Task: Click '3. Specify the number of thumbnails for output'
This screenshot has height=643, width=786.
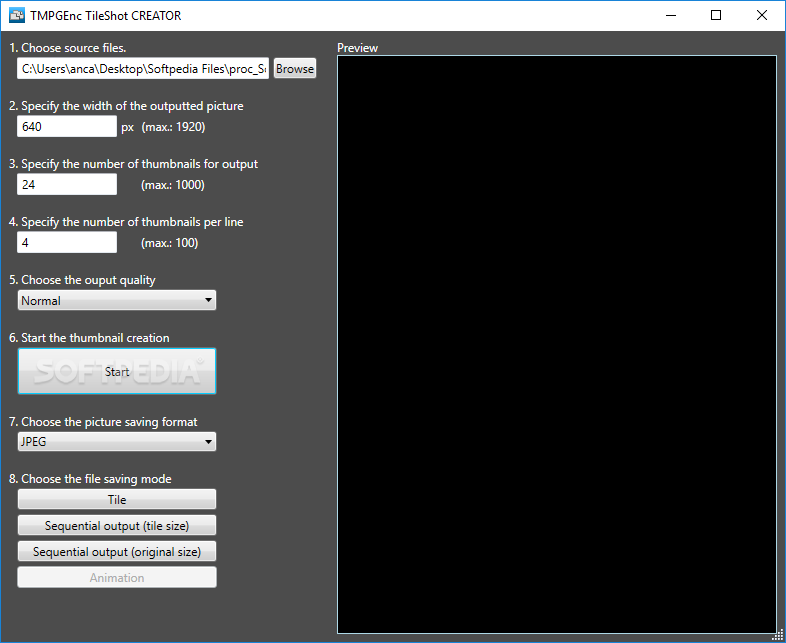Action: [133, 164]
